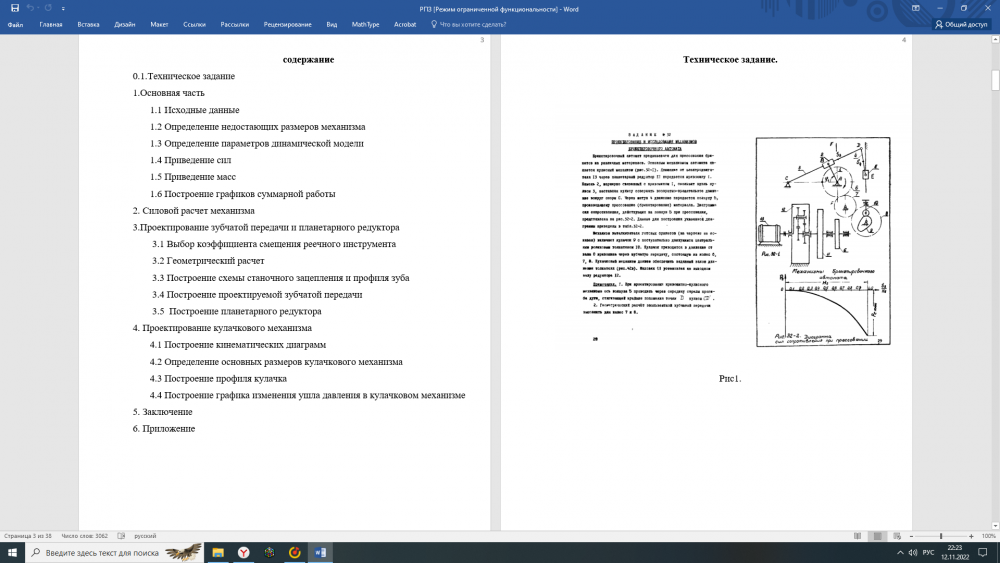Screen dimensions: 1000x563
Task: Open the Дизайн ribbon tab
Action: pyautogui.click(x=124, y=24)
